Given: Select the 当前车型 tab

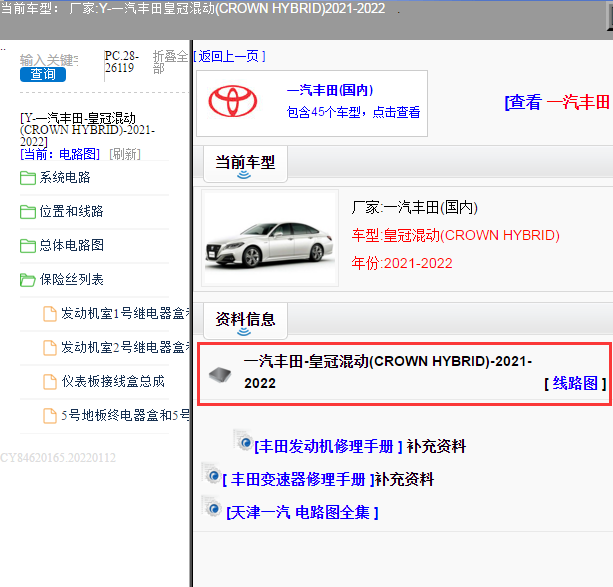Looking at the screenshot, I should (x=246, y=164).
